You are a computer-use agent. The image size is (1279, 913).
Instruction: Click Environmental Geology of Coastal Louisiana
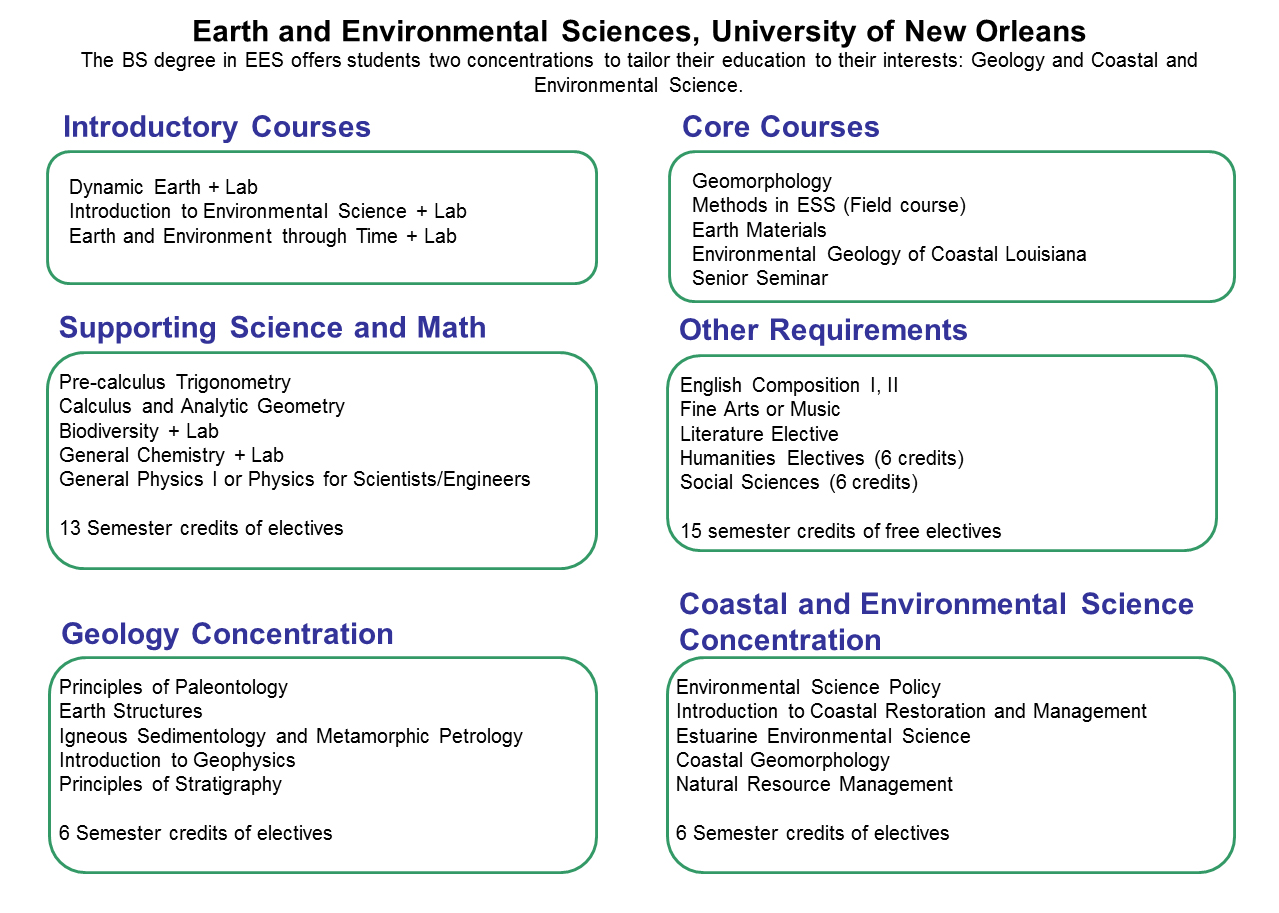click(x=888, y=254)
